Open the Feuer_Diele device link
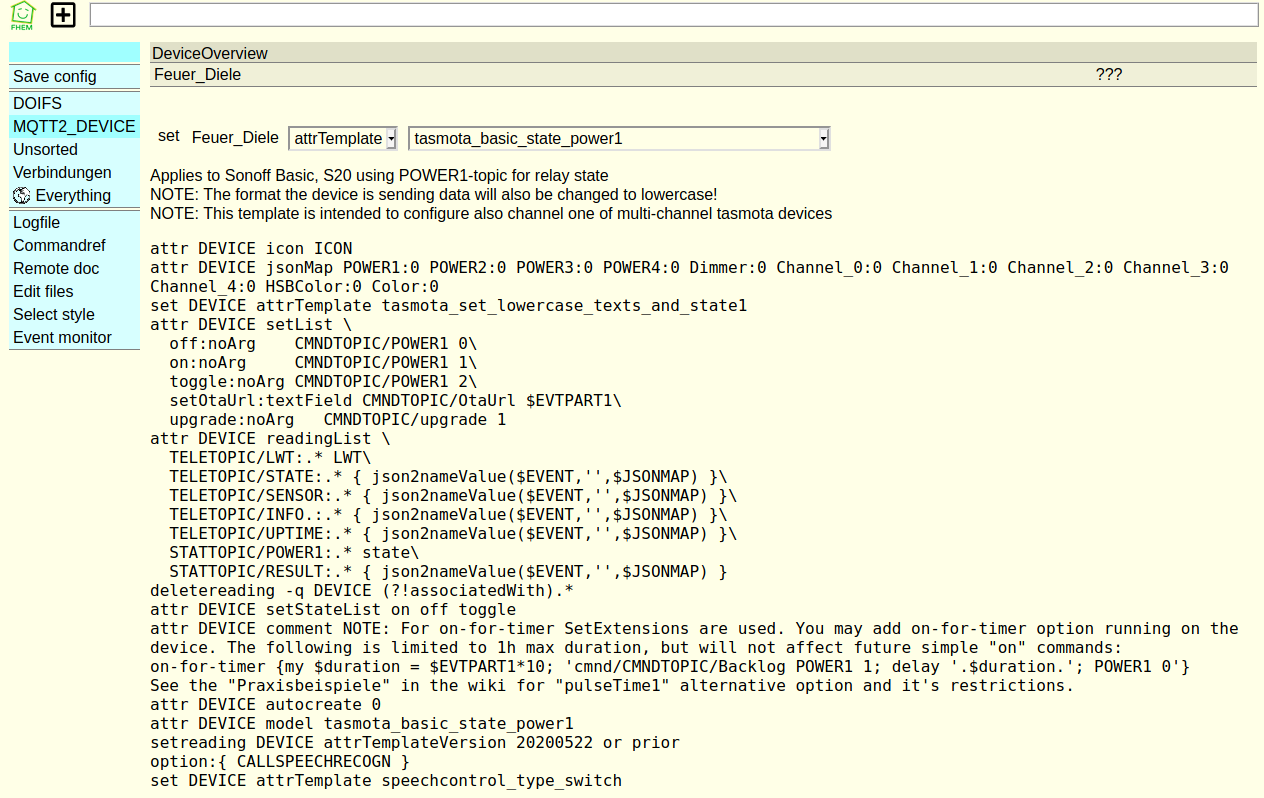This screenshot has width=1264, height=798. 197,74
